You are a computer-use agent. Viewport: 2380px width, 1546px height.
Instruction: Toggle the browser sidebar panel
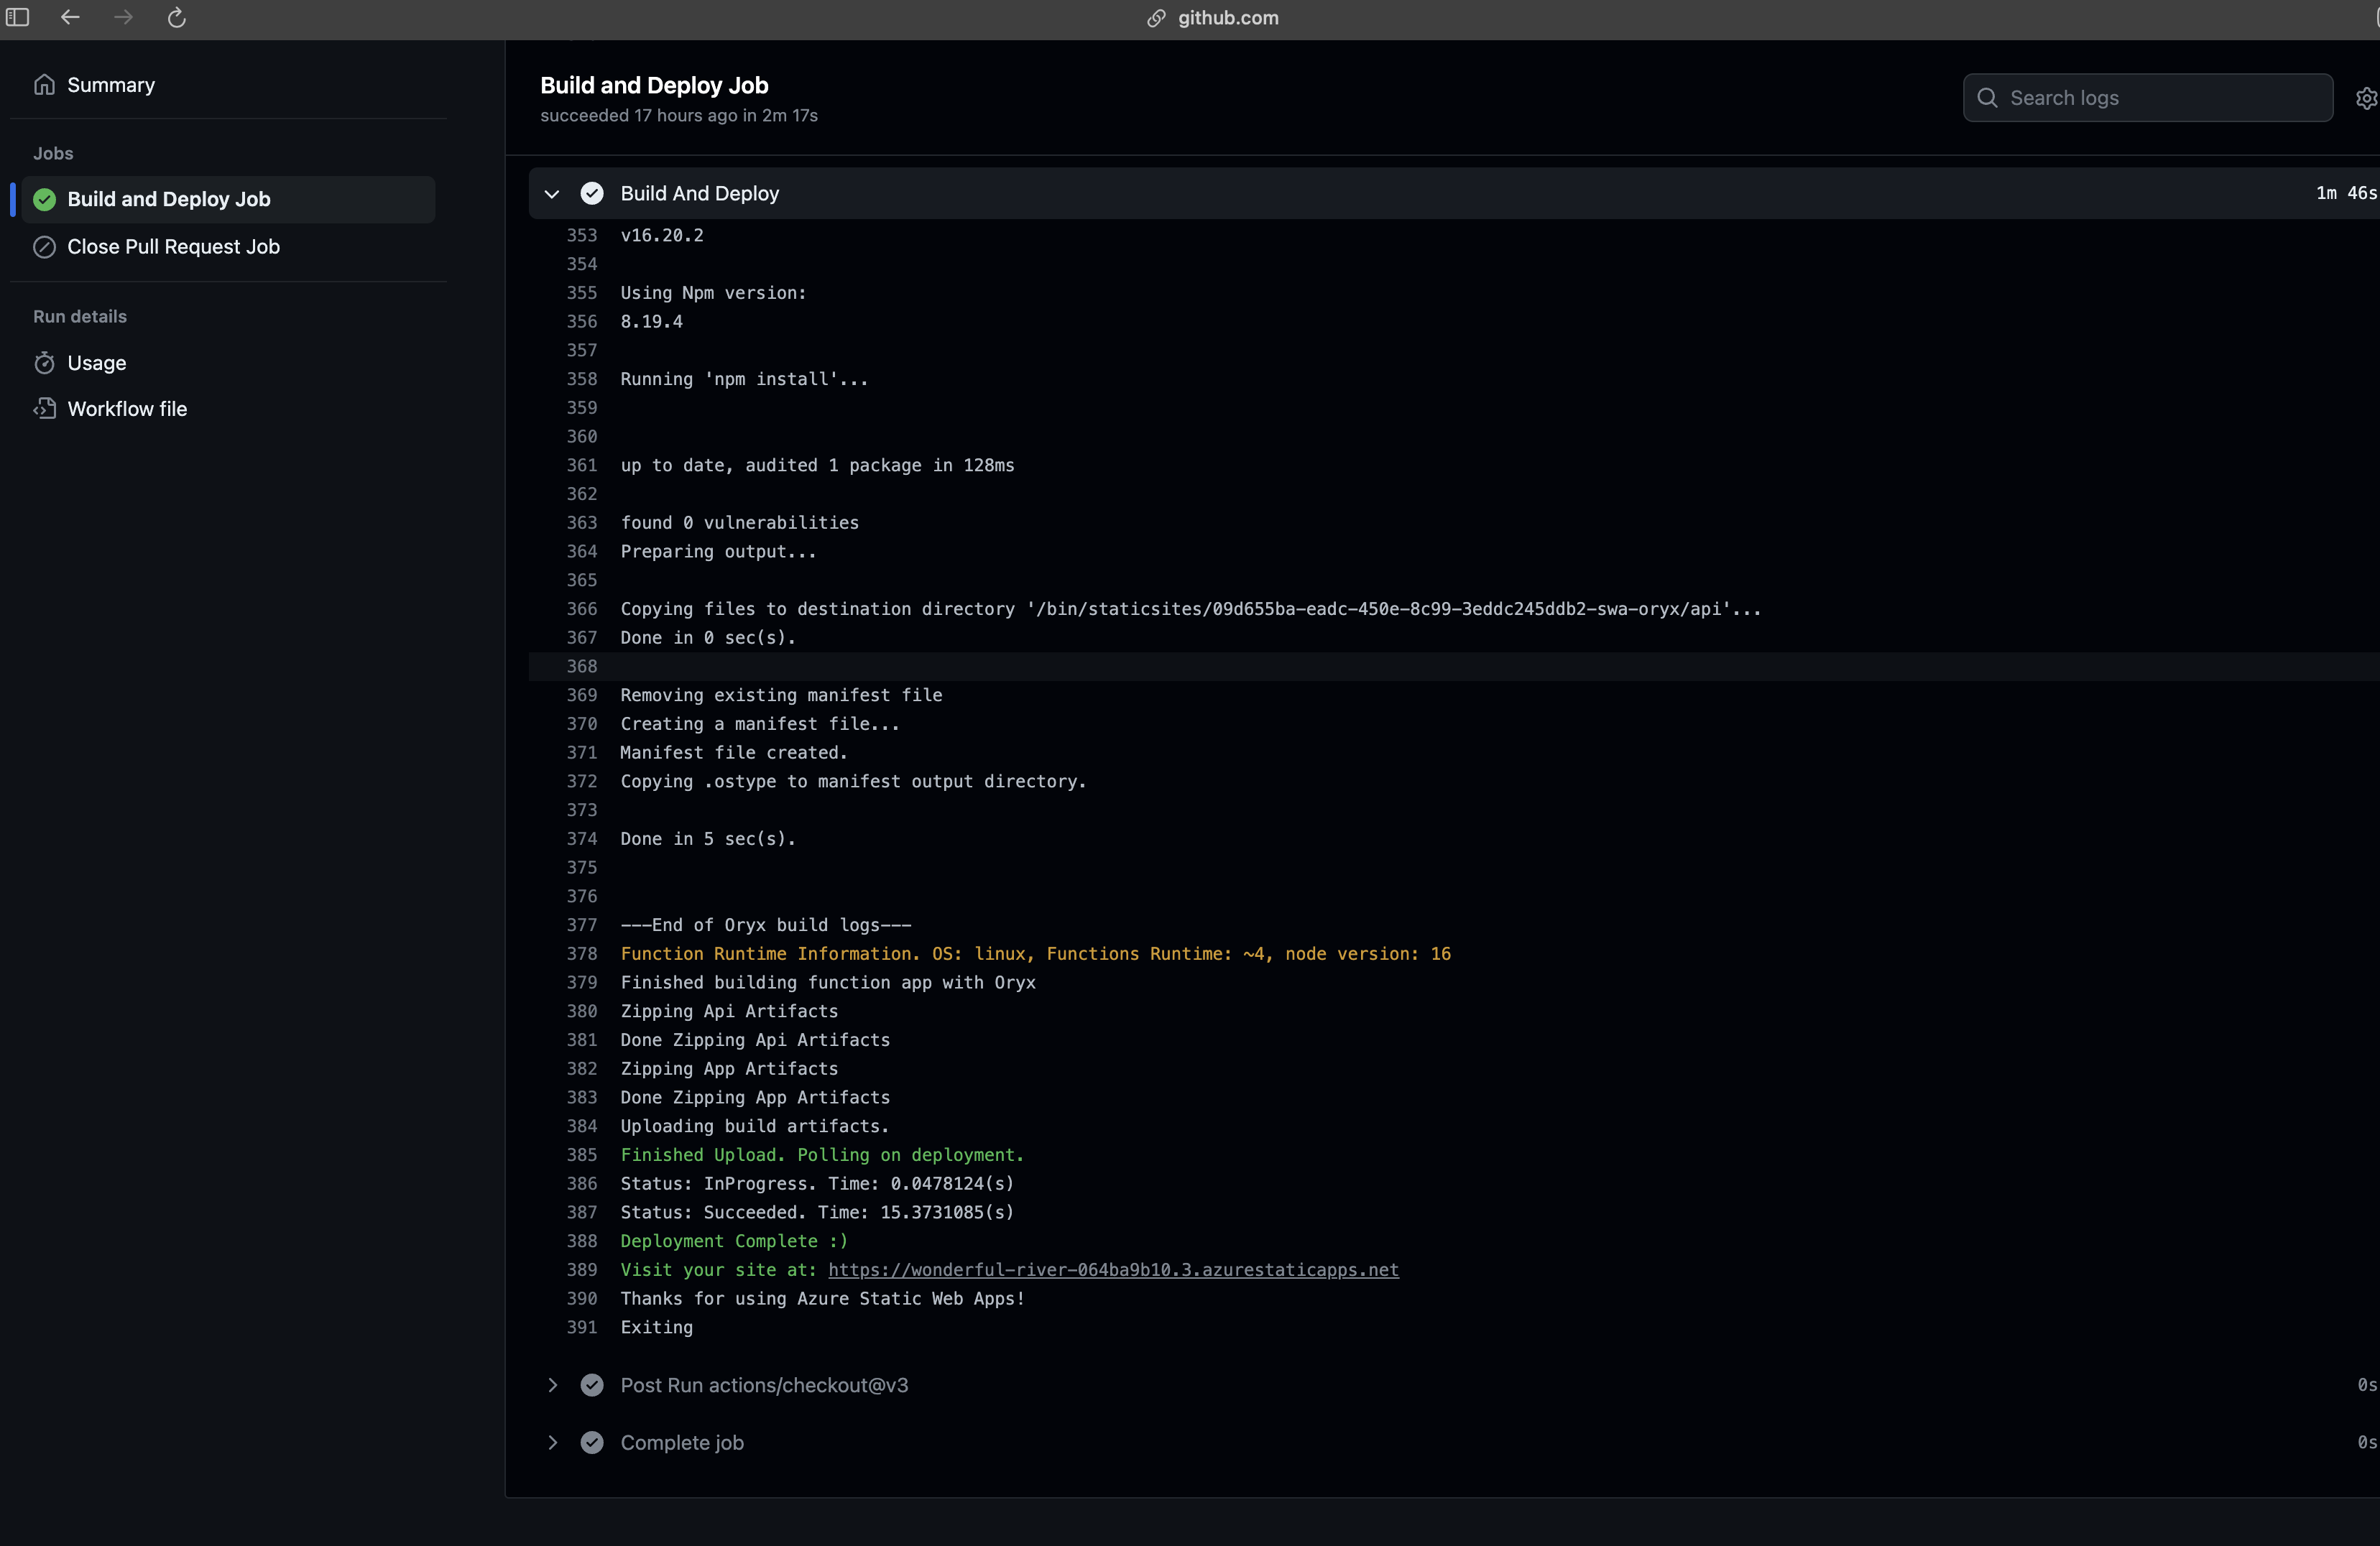pyautogui.click(x=18, y=17)
